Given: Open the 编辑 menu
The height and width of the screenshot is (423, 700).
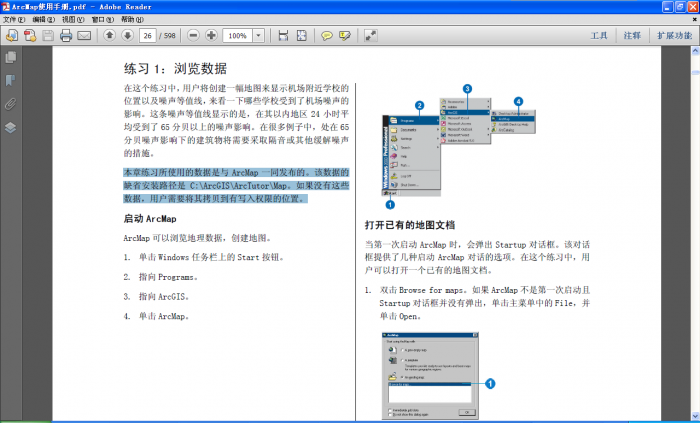Looking at the screenshot, I should coord(43,20).
